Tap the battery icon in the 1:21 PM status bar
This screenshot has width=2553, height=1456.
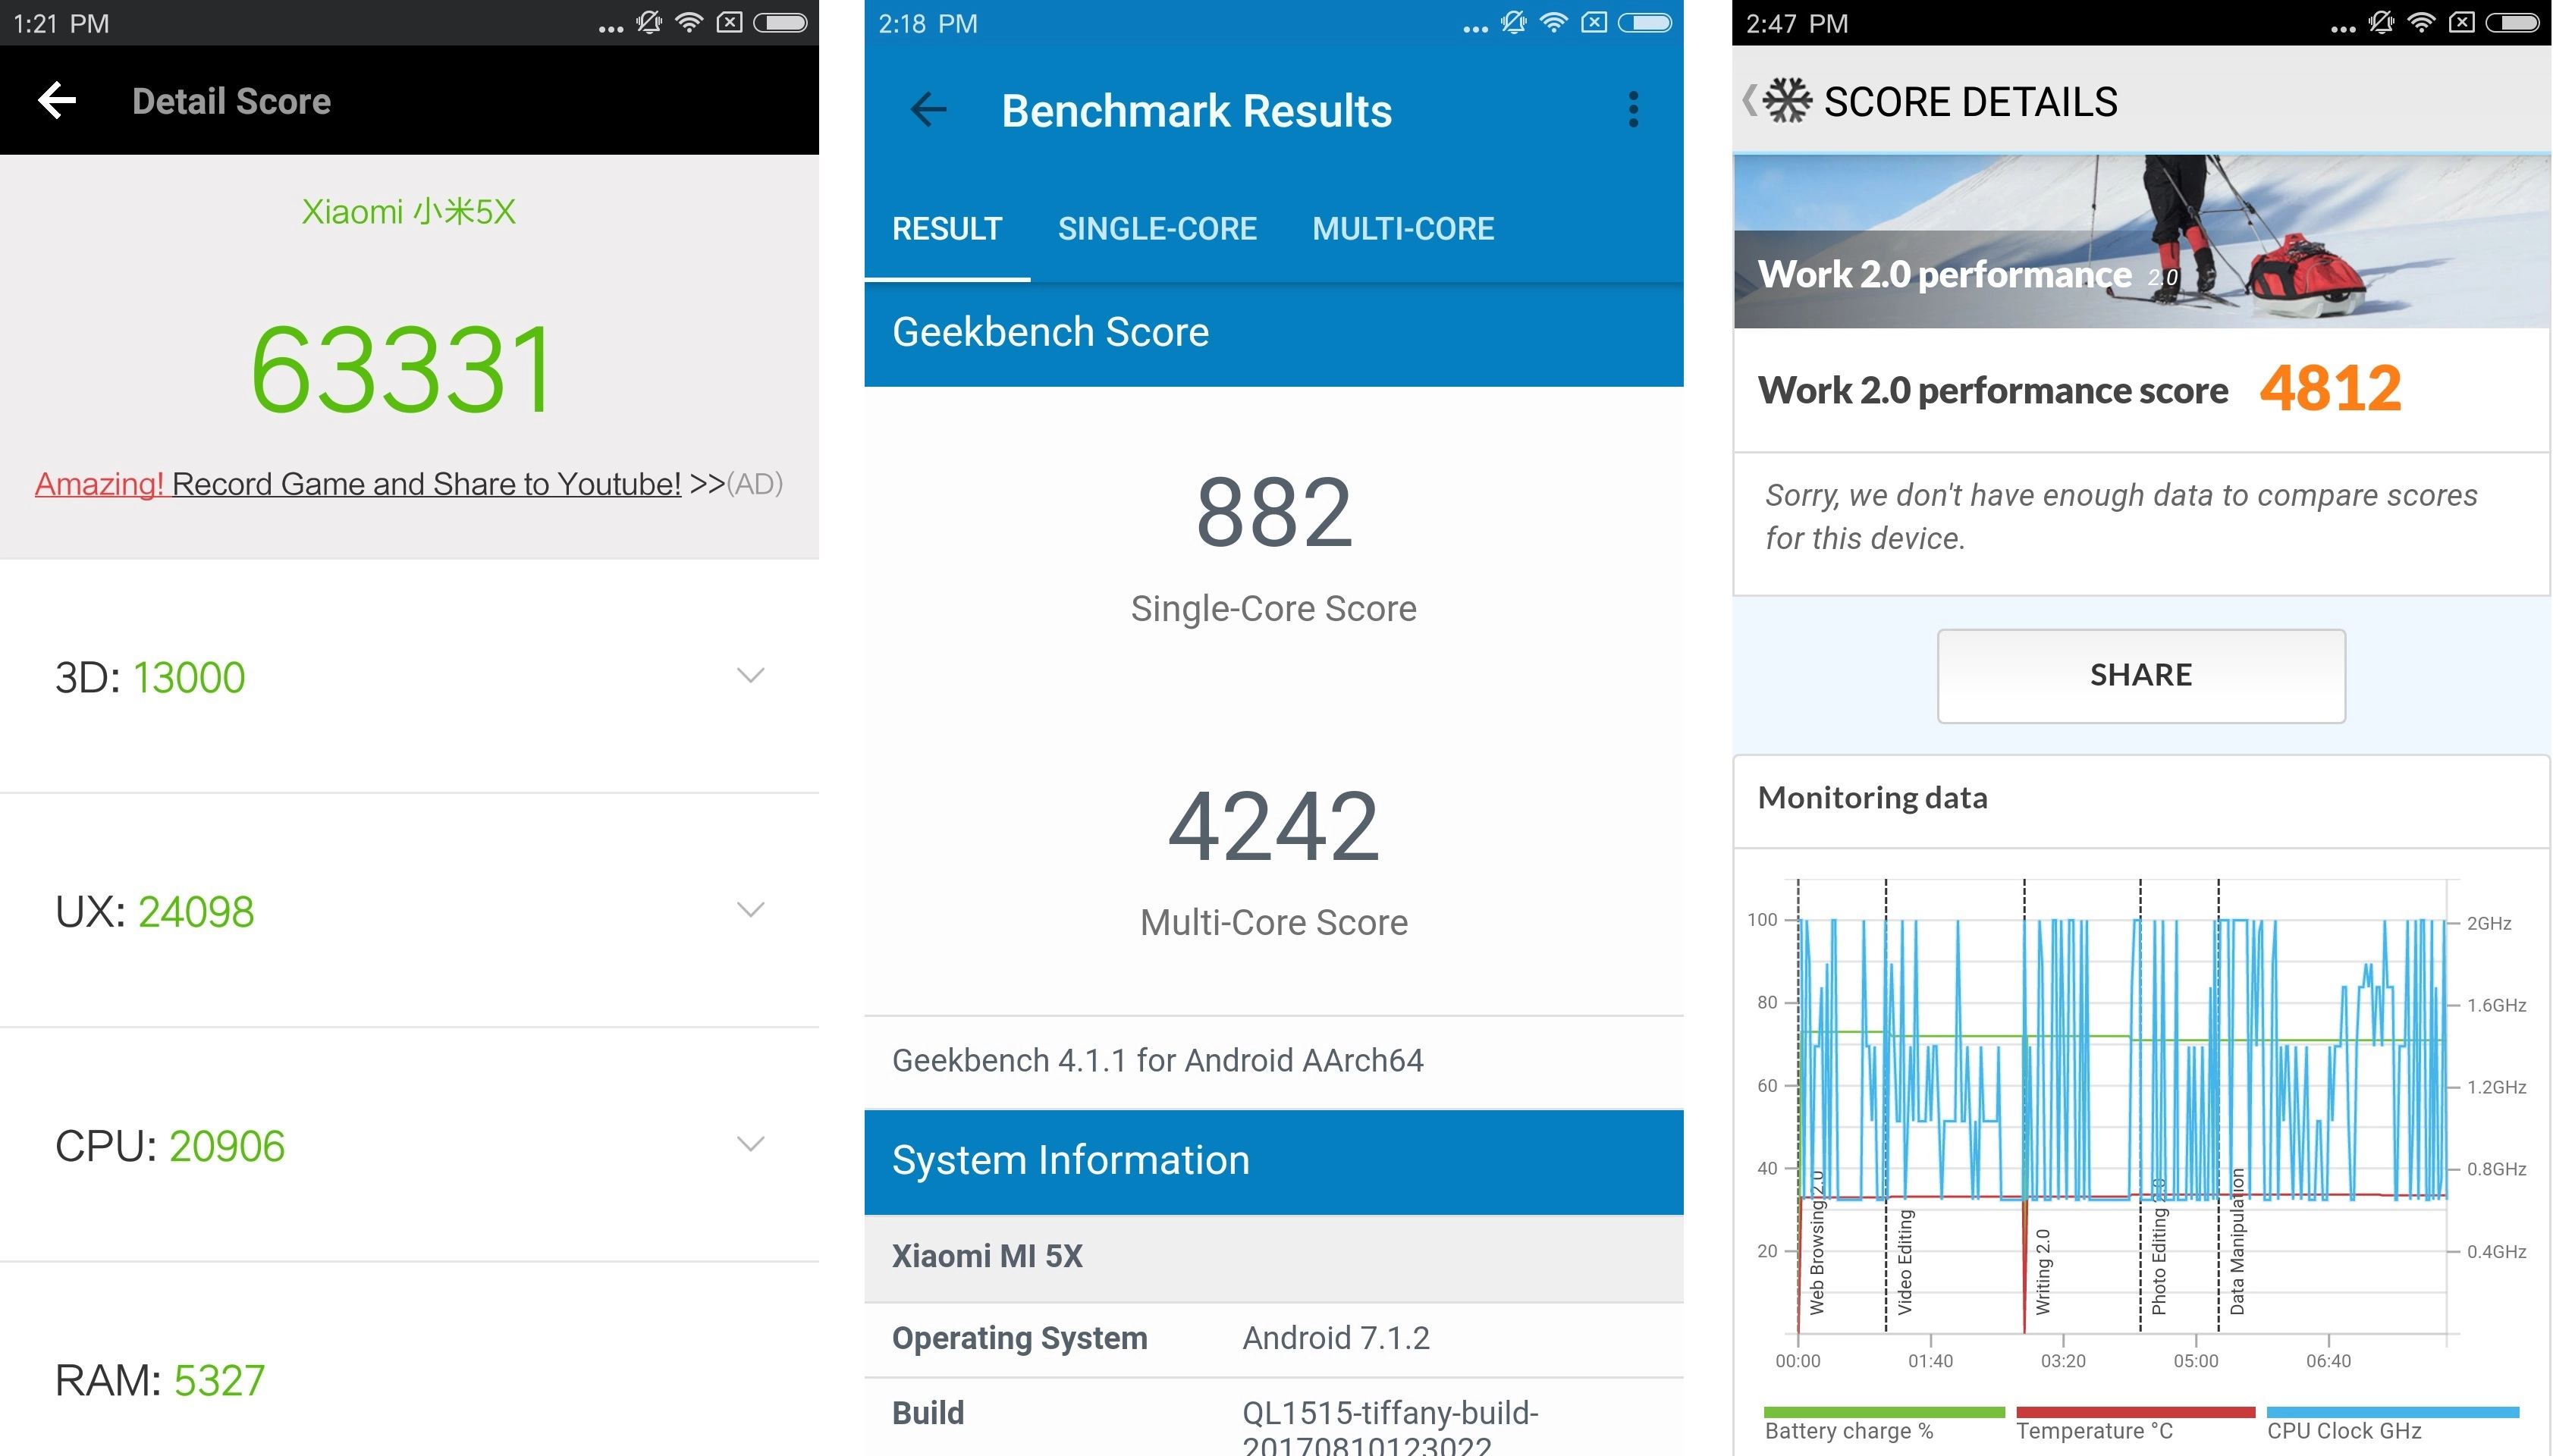[x=780, y=22]
